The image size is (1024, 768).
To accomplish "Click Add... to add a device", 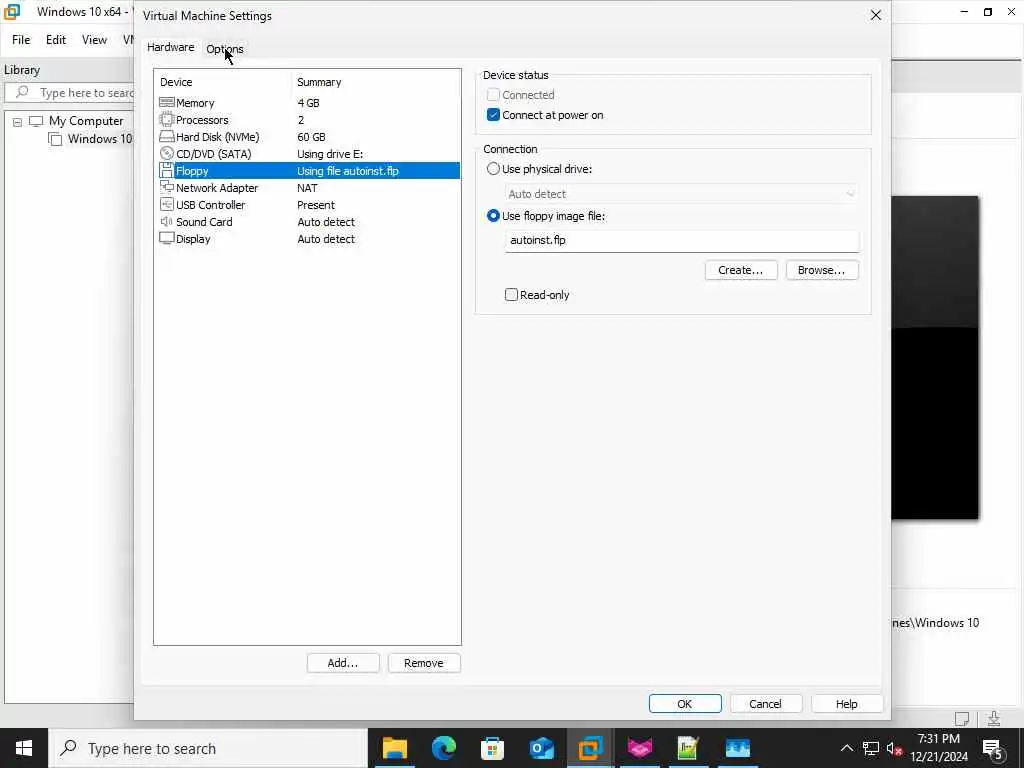I will pos(343,663).
